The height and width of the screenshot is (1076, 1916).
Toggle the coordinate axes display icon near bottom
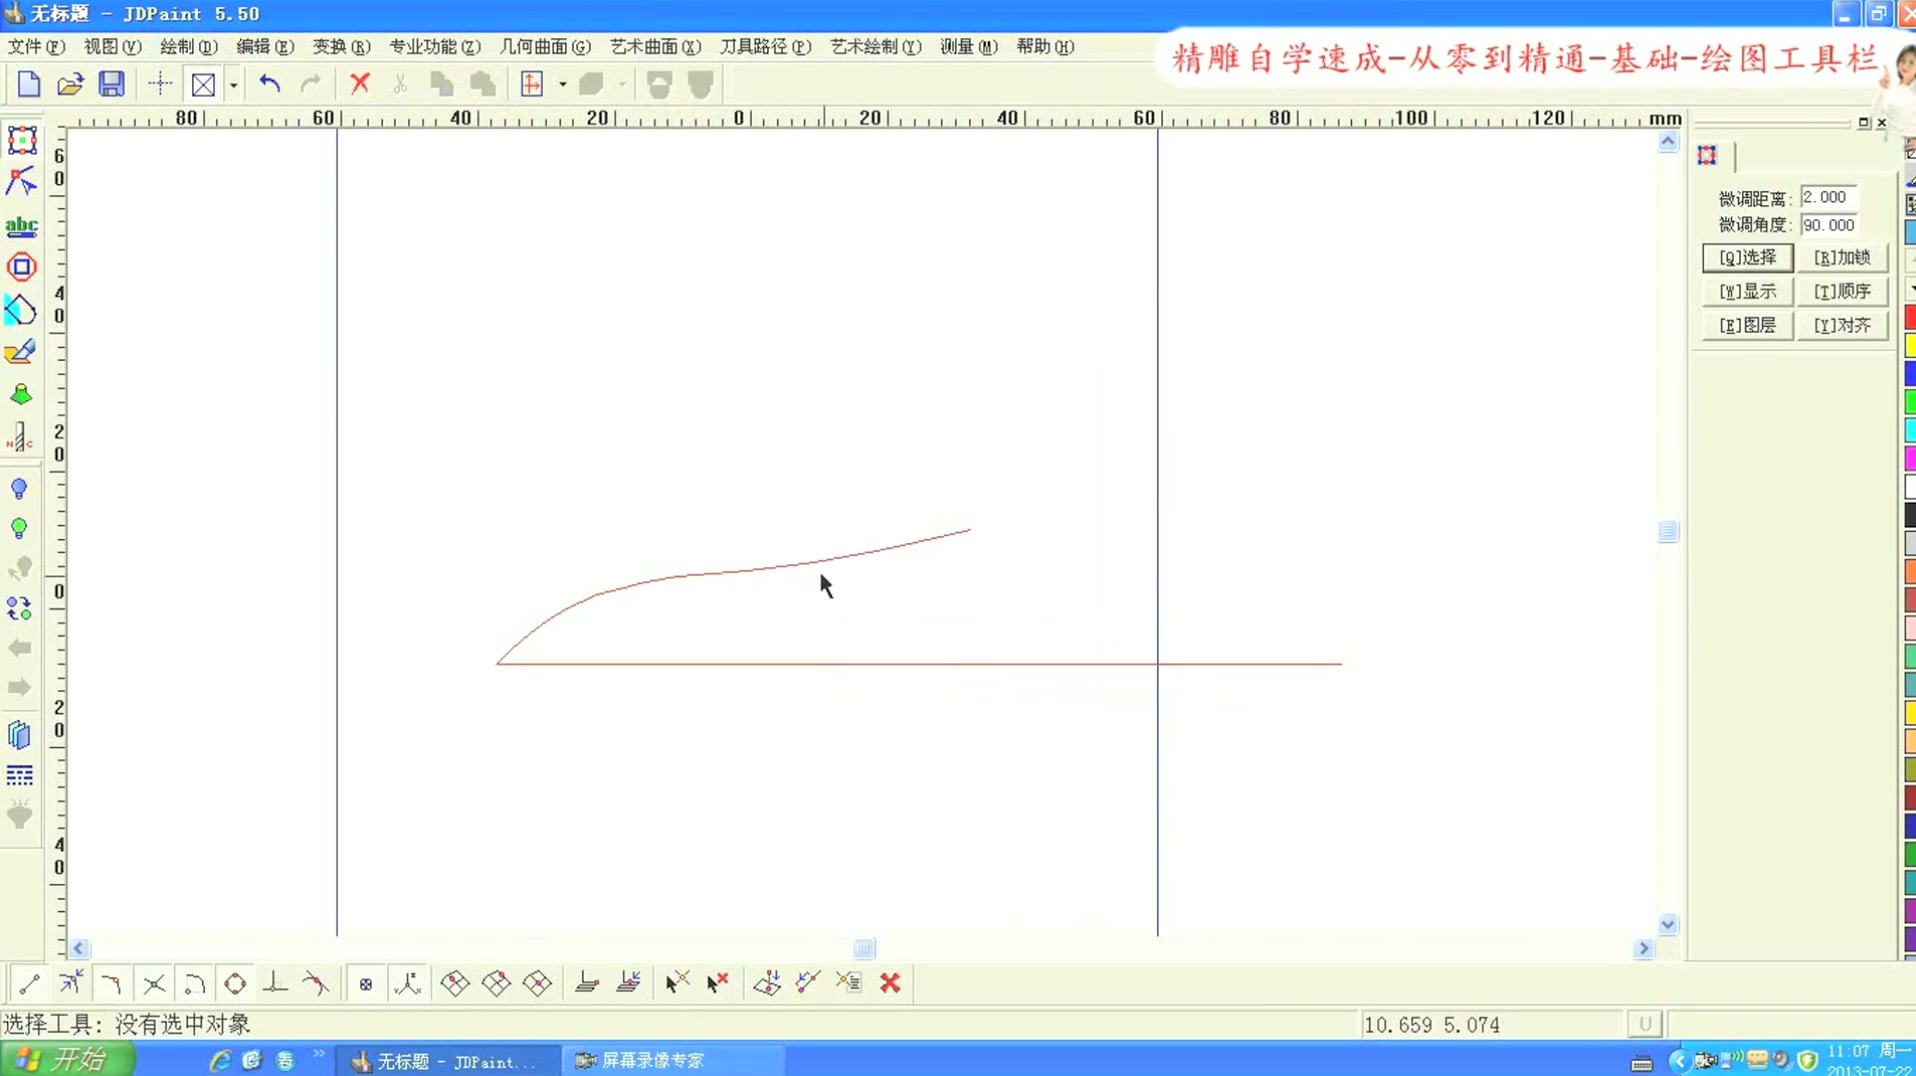tap(408, 984)
